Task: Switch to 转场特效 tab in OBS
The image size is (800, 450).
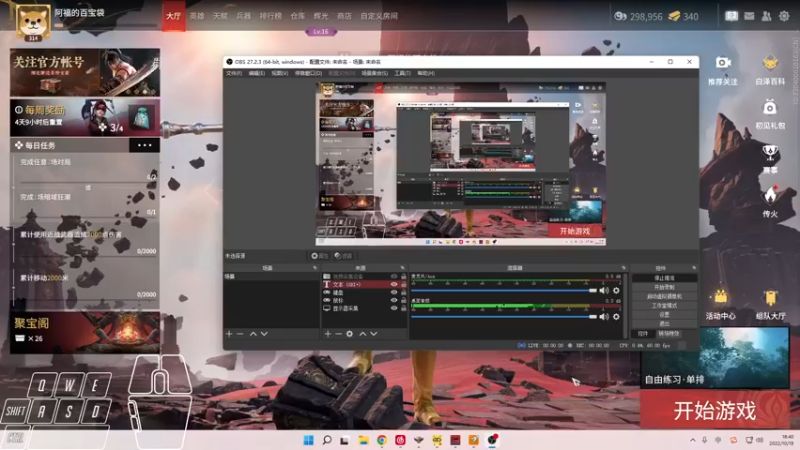Action: click(669, 334)
